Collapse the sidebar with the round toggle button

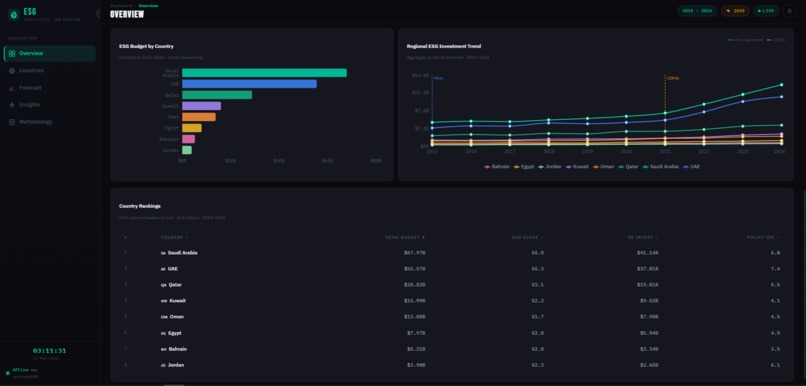[98, 13]
